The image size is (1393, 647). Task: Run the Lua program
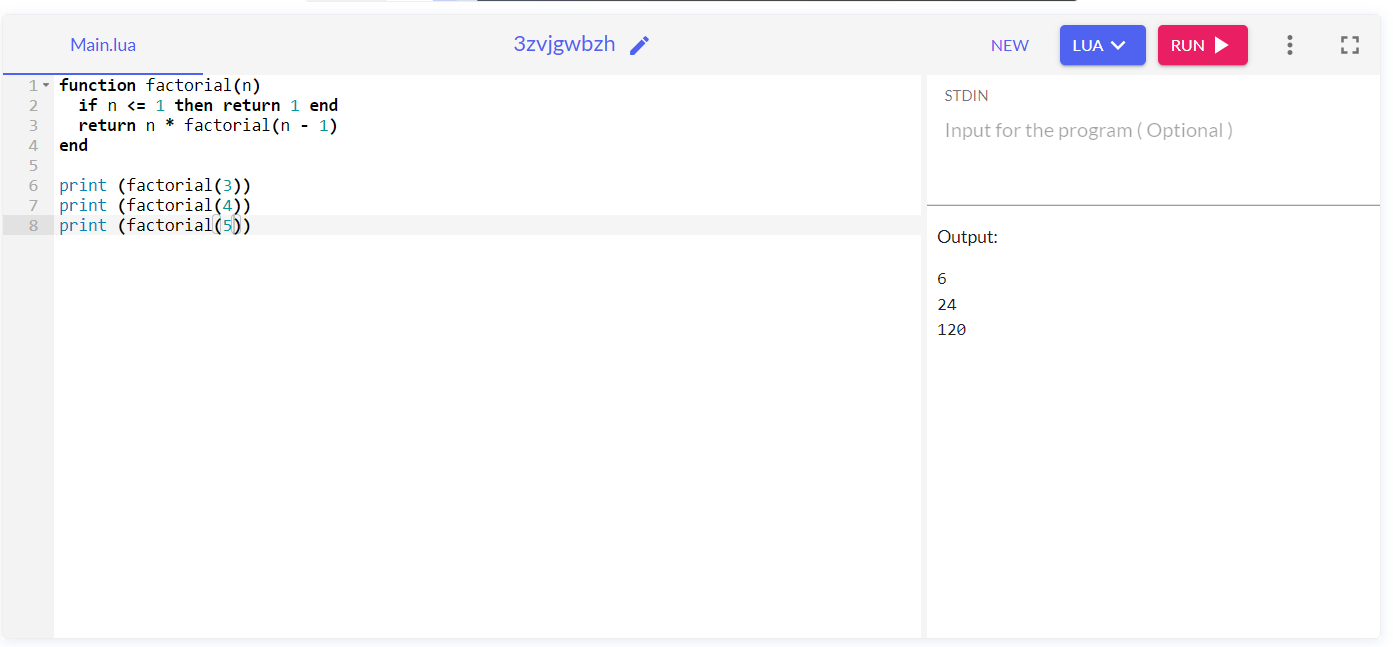[x=1202, y=44]
